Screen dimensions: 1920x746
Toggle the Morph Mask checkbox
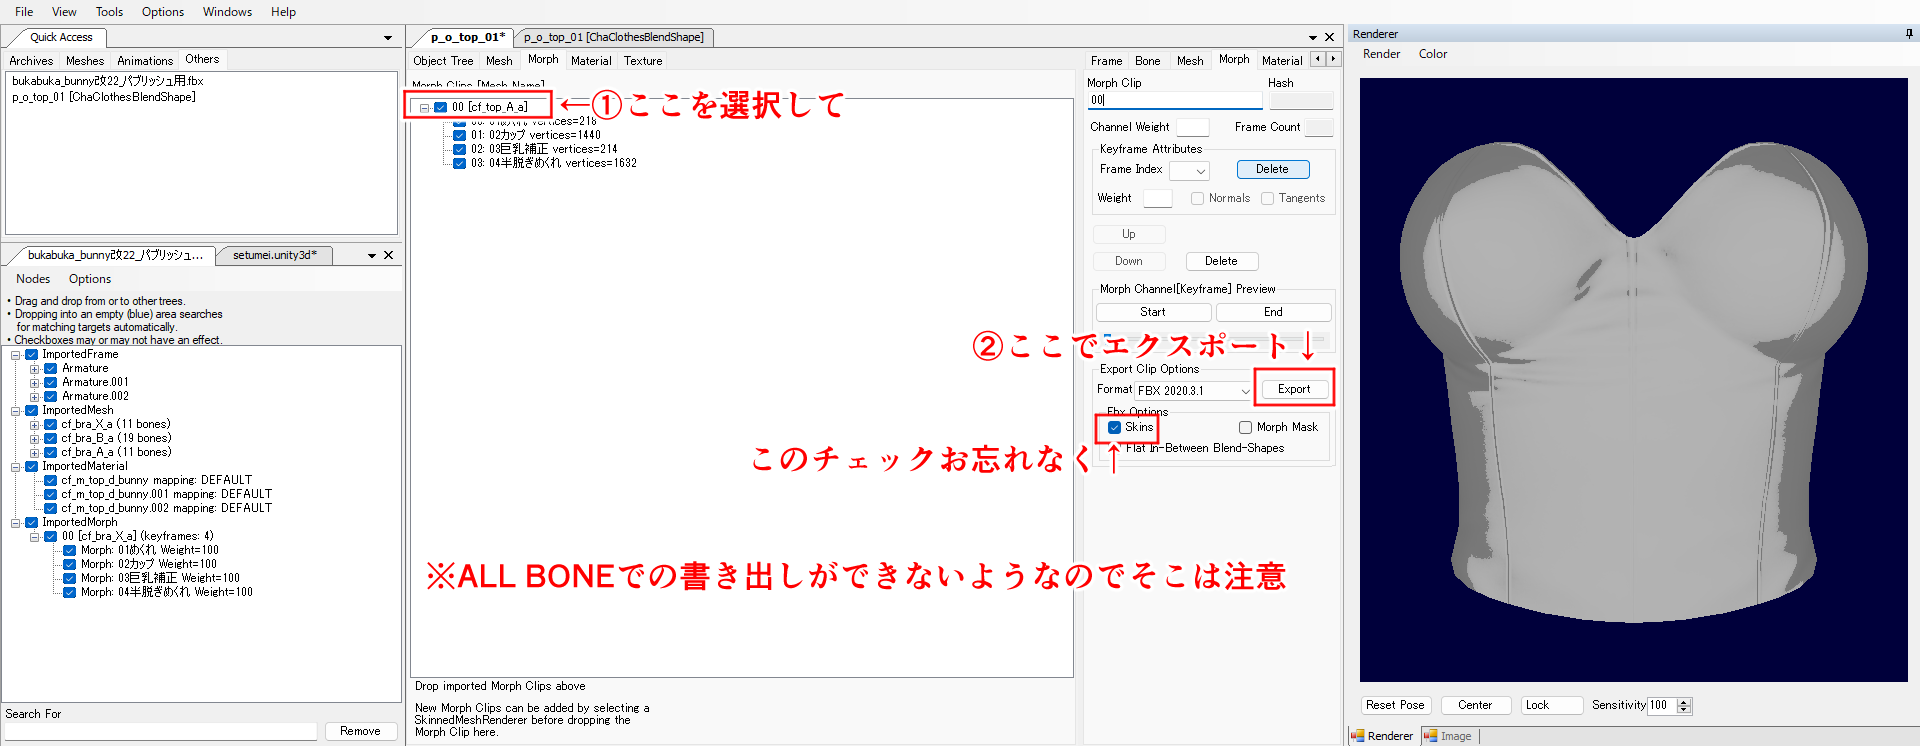click(1245, 427)
